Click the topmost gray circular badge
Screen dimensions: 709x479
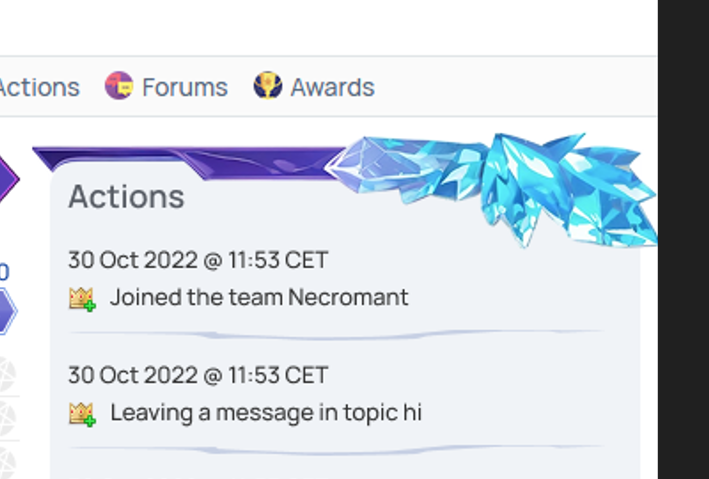click(6, 372)
